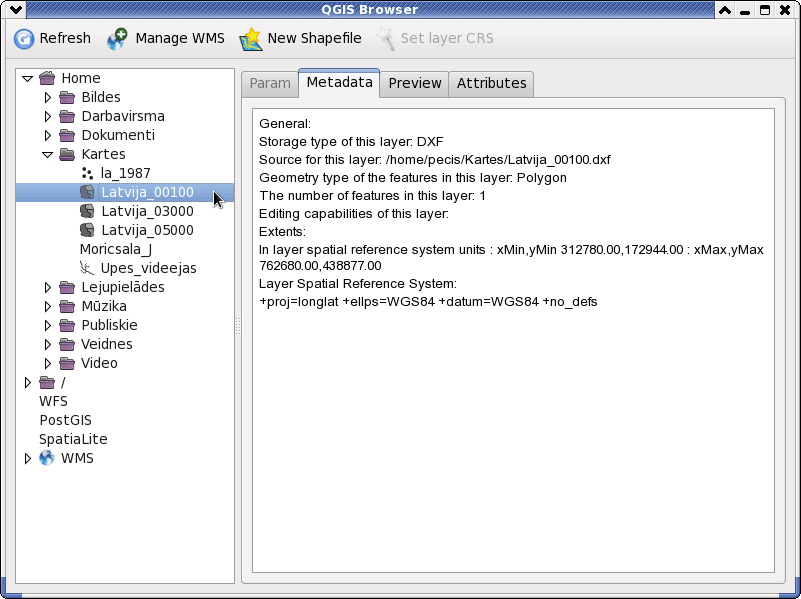Click the New Shapefile star icon
Viewport: 801px width, 599px height.
[251, 39]
